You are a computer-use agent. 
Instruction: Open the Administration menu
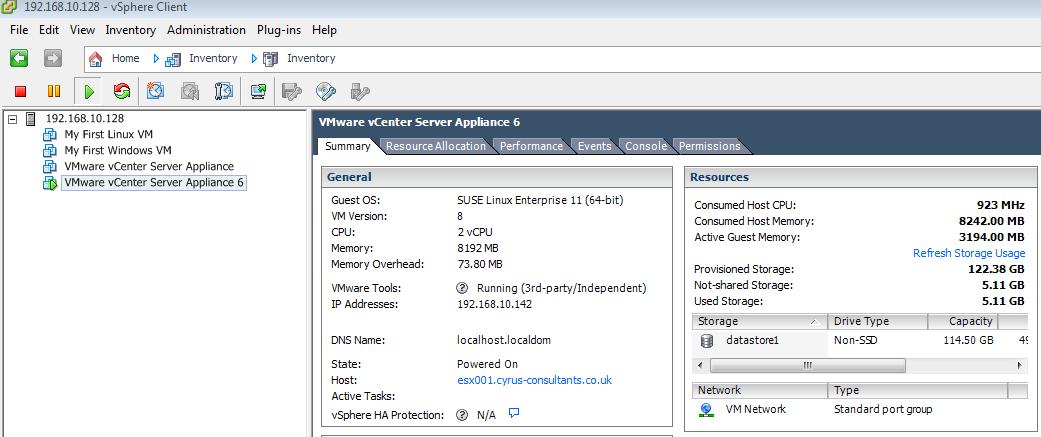(206, 30)
